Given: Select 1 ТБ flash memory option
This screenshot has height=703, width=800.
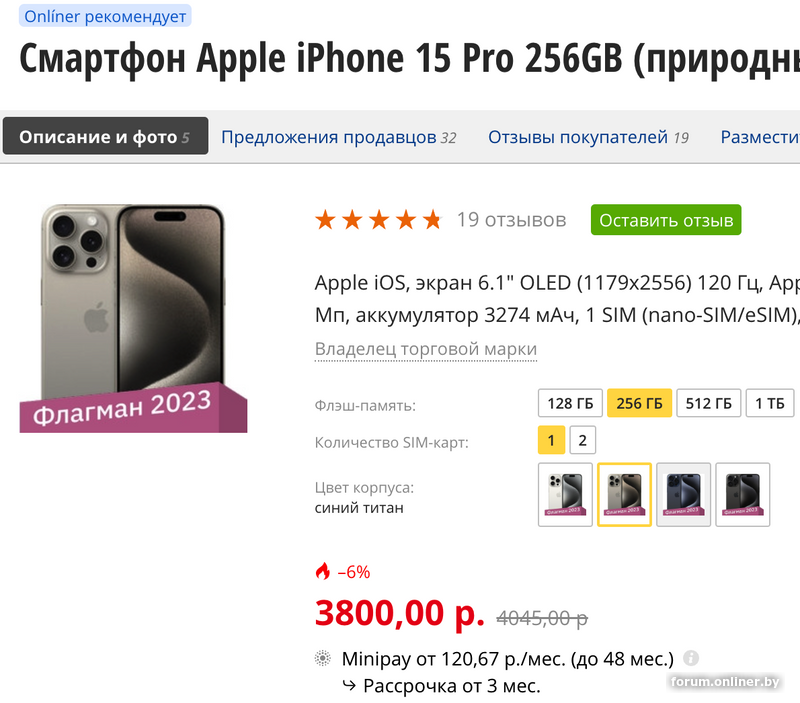Looking at the screenshot, I should (769, 403).
